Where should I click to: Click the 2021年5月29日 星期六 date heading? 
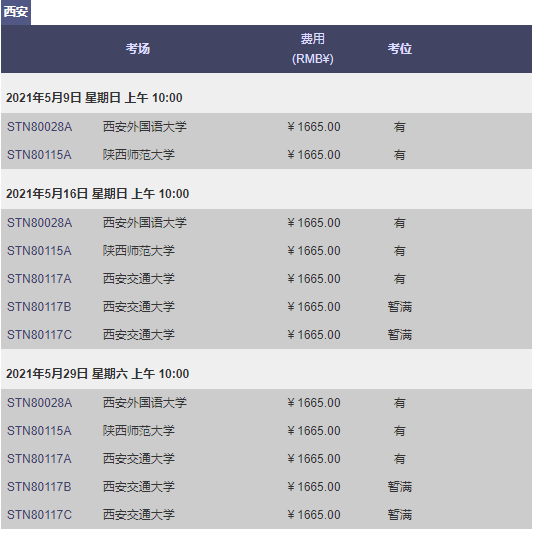pos(97,374)
